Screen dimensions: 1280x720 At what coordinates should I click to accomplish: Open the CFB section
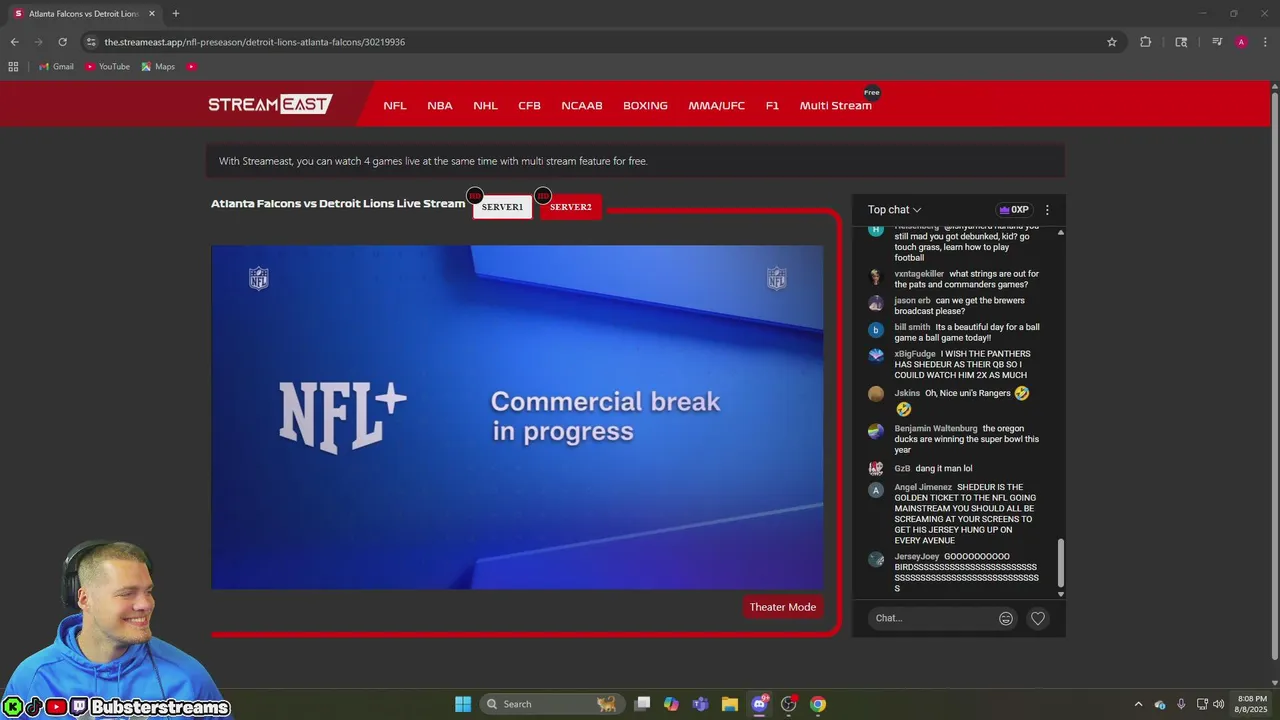click(x=529, y=105)
